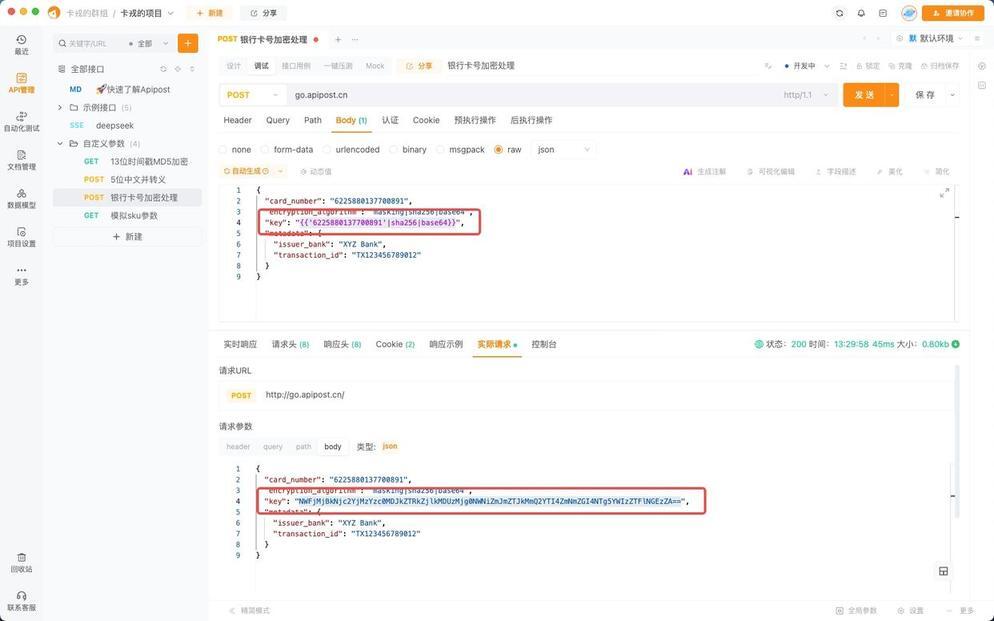The image size is (994, 621).
Task: Click the 发送 send button
Action: pyautogui.click(x=864, y=95)
